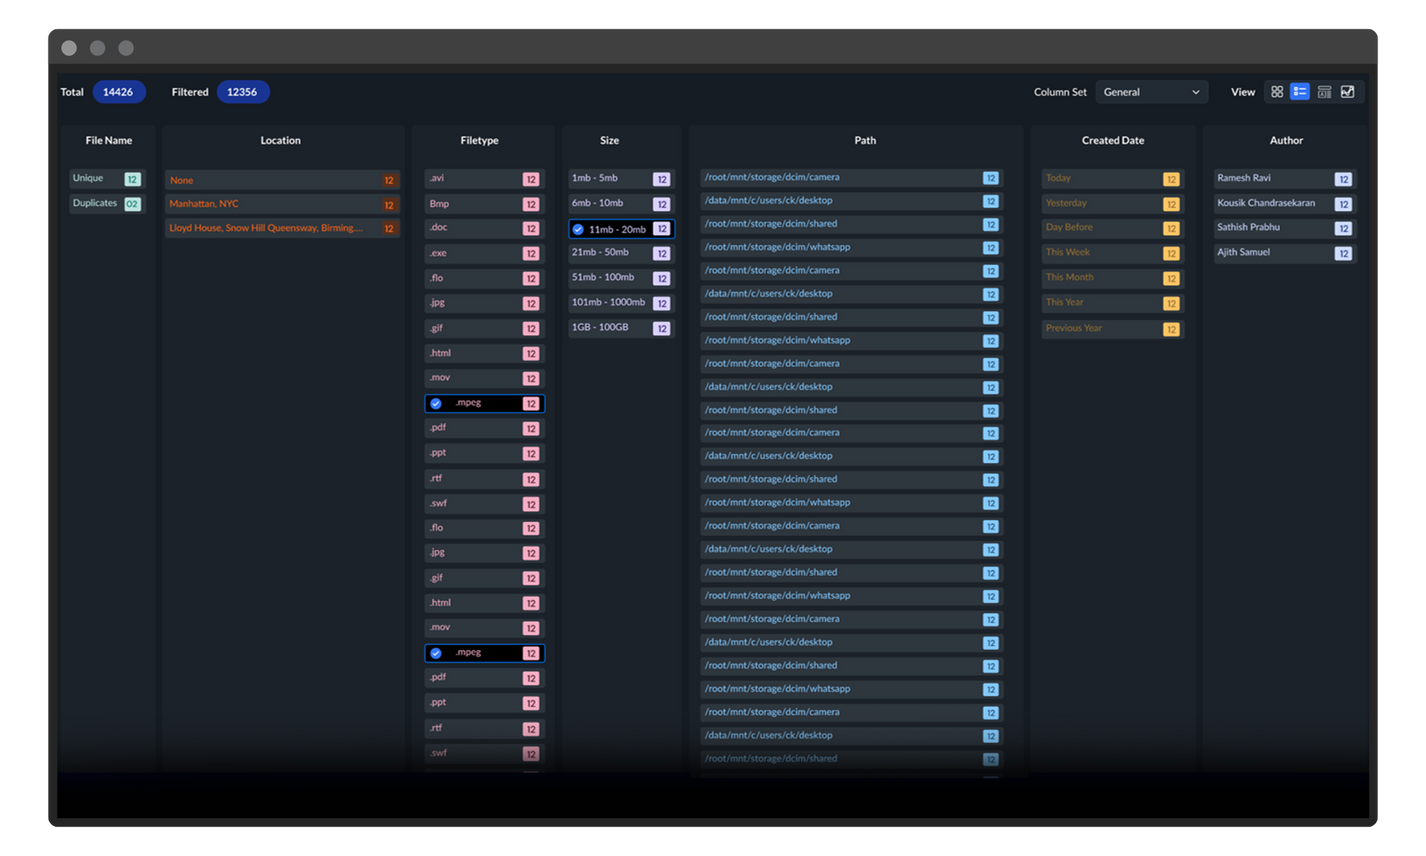Viewport: 1426px width, 856px height.
Task: Click the Path column header
Action: point(865,141)
